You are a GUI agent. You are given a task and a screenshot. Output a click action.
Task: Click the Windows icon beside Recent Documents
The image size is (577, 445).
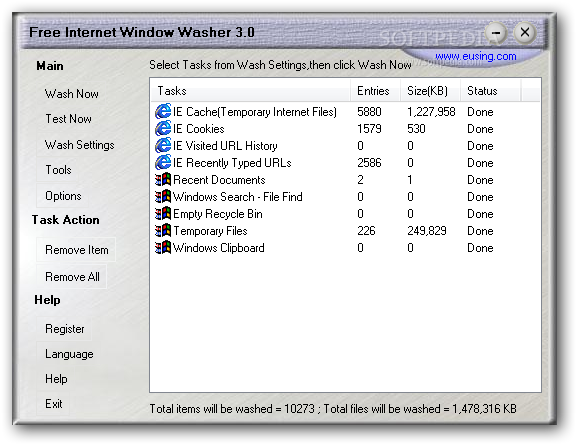[163, 180]
